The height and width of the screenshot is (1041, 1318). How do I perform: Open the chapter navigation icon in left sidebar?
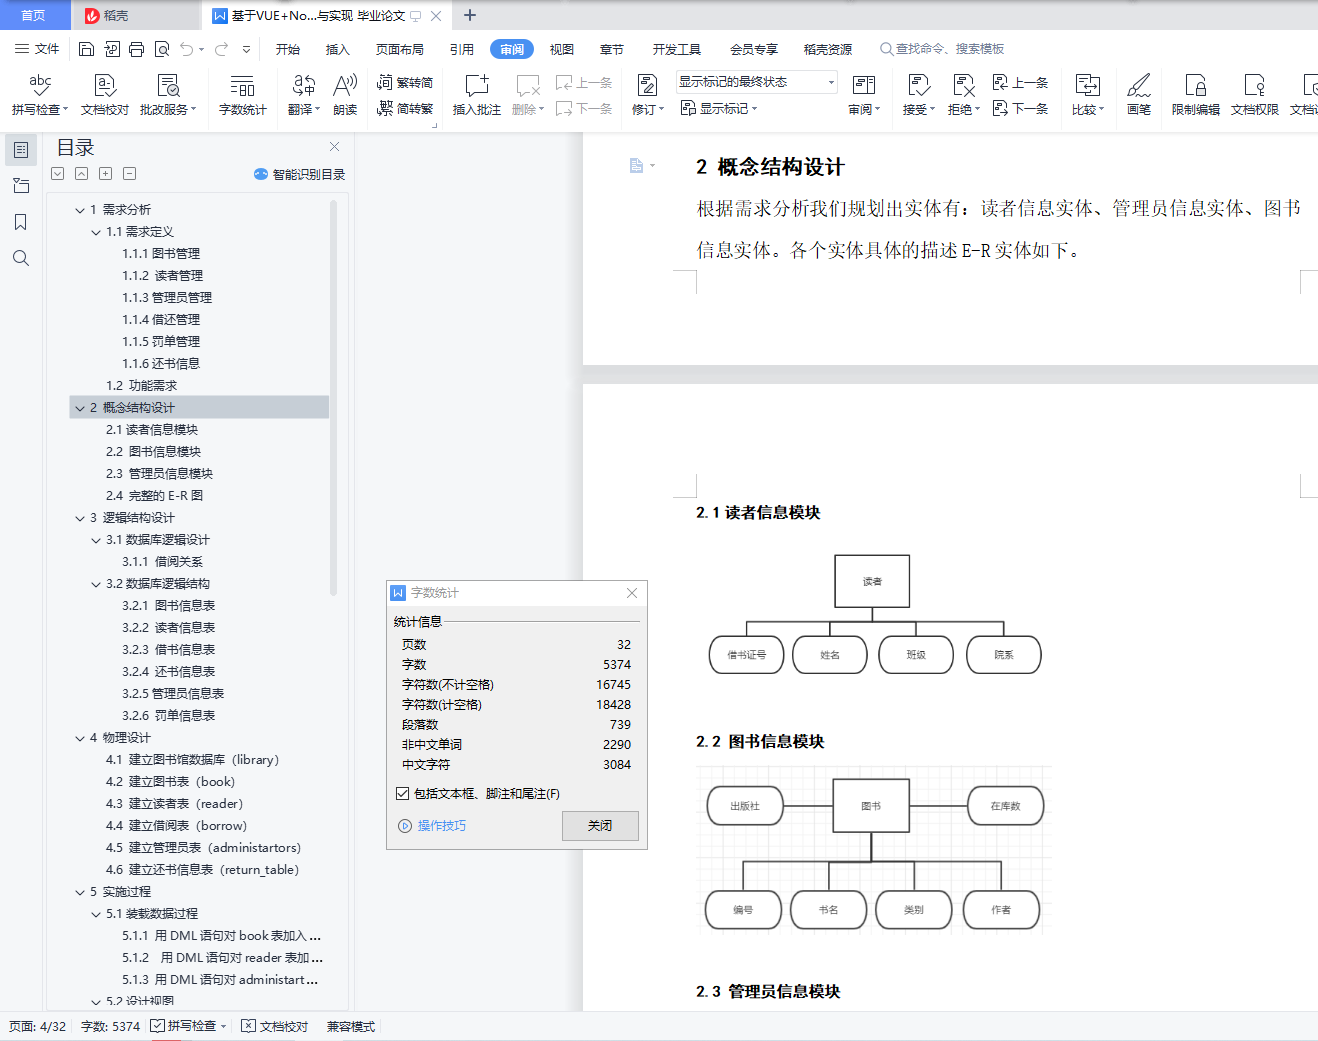point(20,186)
